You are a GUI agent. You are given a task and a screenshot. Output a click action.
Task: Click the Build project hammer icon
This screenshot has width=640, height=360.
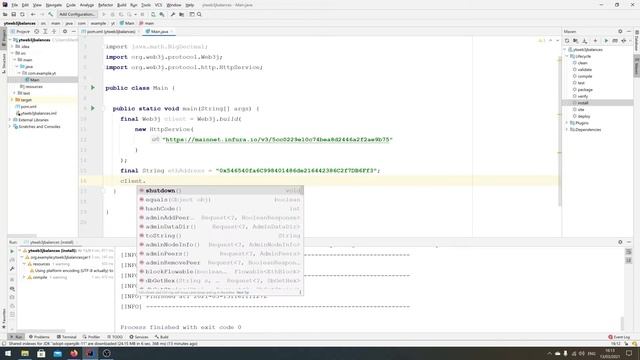coord(51,14)
